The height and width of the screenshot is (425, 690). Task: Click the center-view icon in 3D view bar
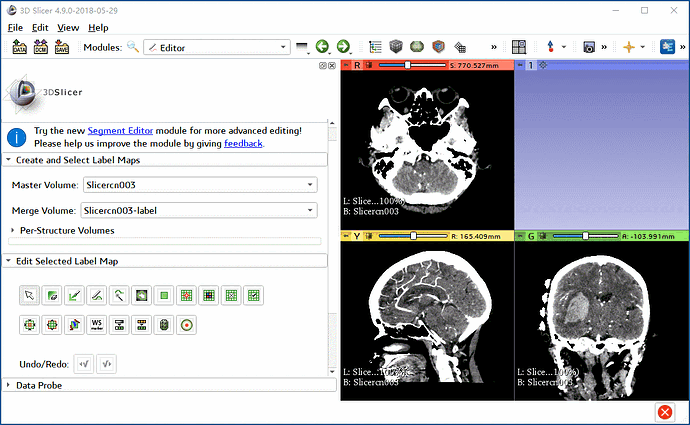coord(543,65)
